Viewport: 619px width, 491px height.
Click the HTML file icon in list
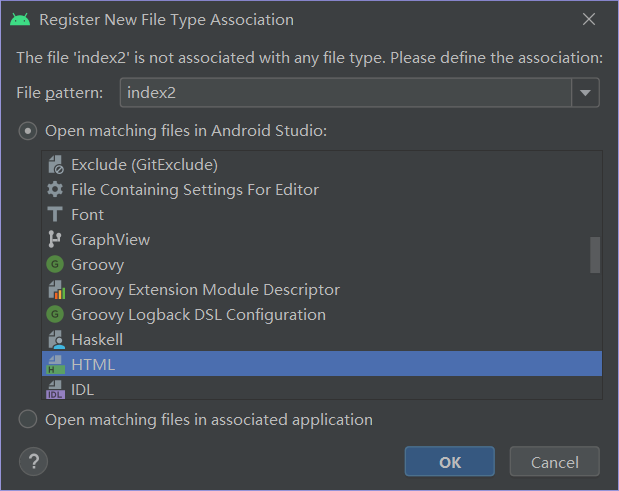[55, 364]
